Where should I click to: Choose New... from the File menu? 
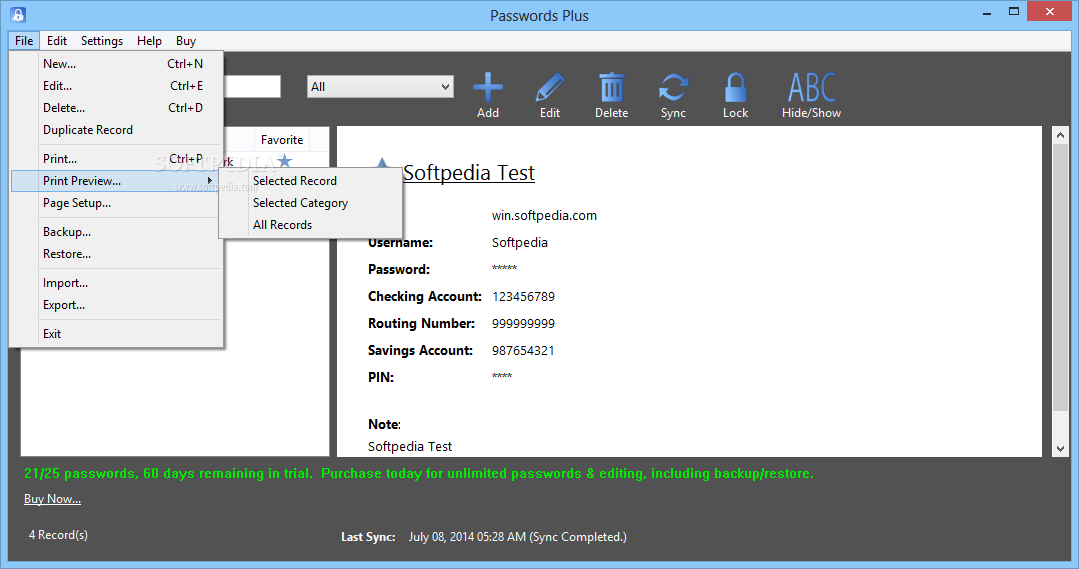(117, 64)
